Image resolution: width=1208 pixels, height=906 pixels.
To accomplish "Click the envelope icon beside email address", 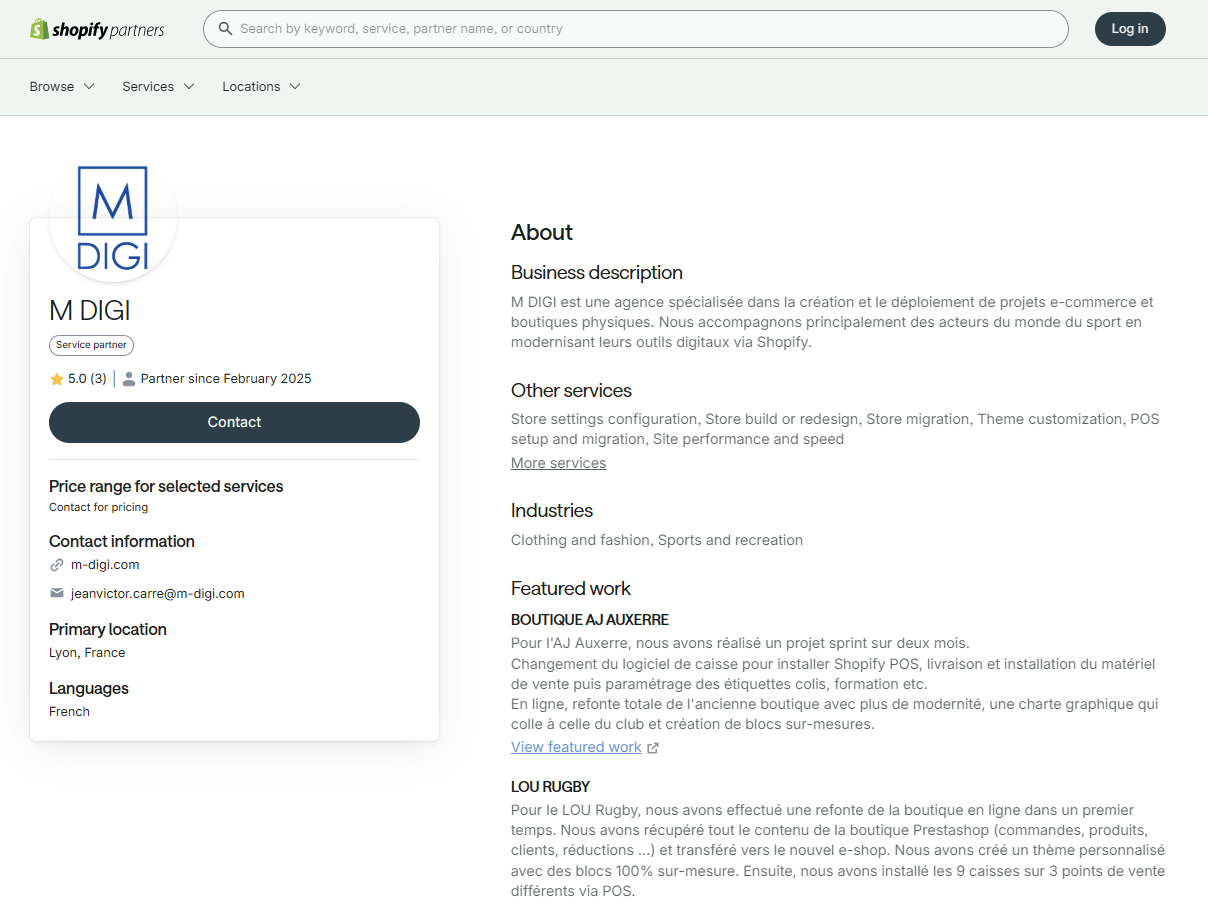I will [57, 593].
